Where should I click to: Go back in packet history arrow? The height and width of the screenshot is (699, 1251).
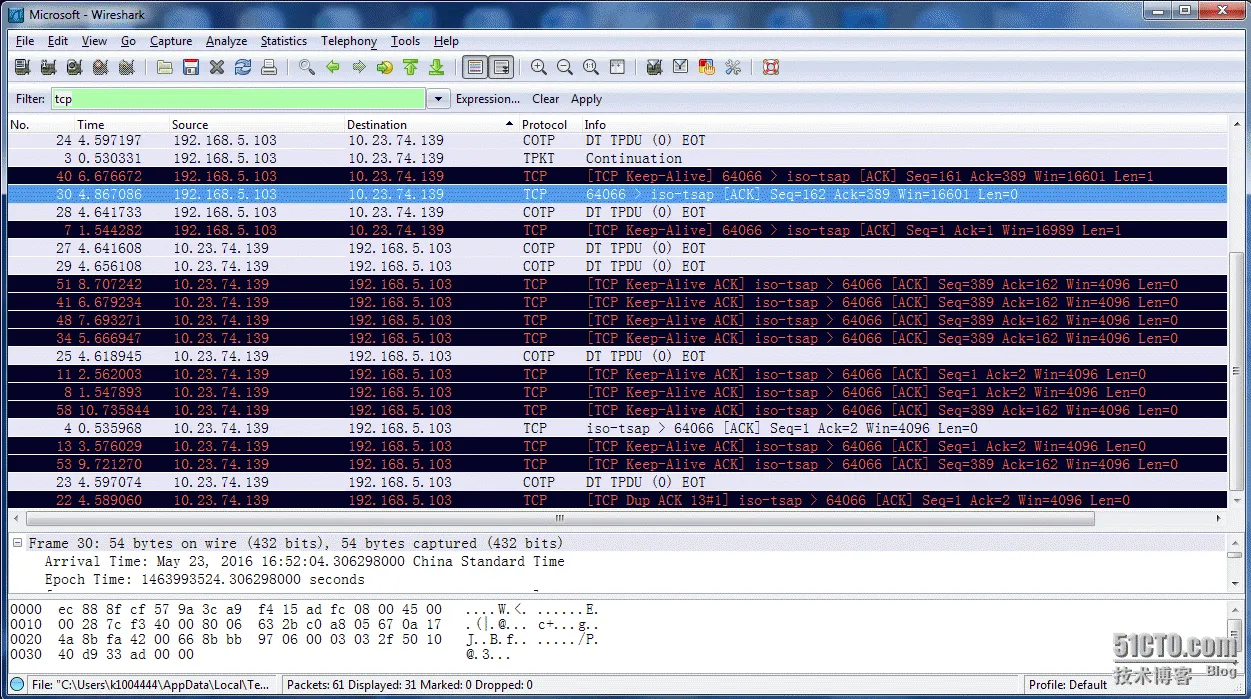point(333,67)
